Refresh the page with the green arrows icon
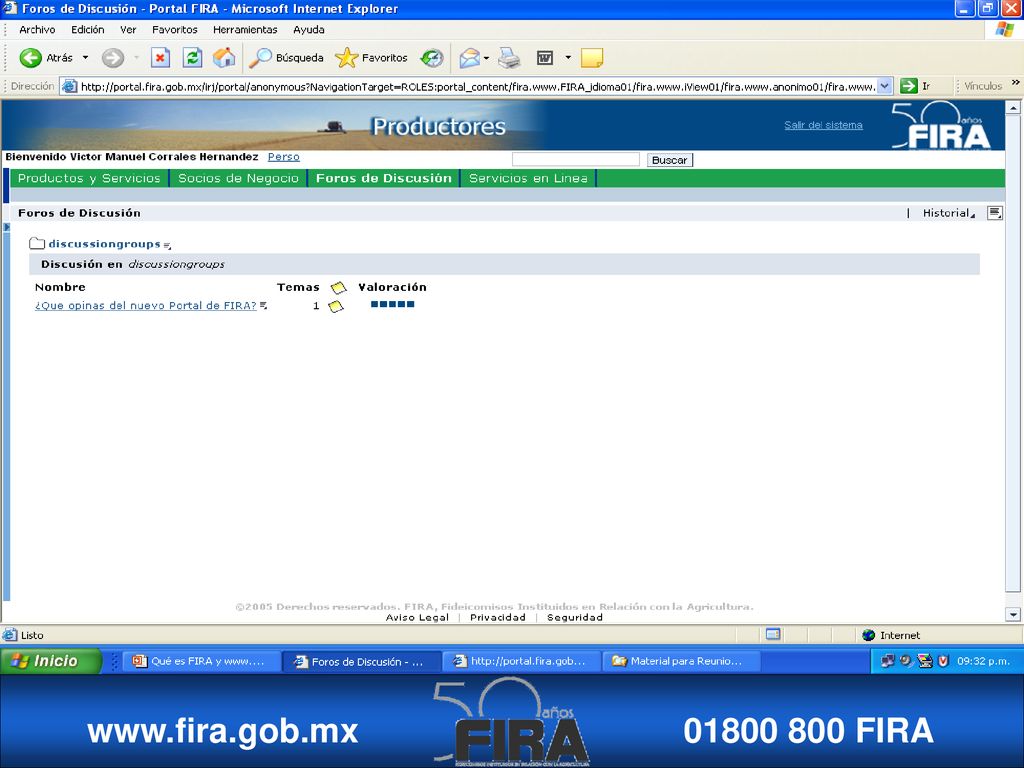1024x768 pixels. [x=192, y=58]
